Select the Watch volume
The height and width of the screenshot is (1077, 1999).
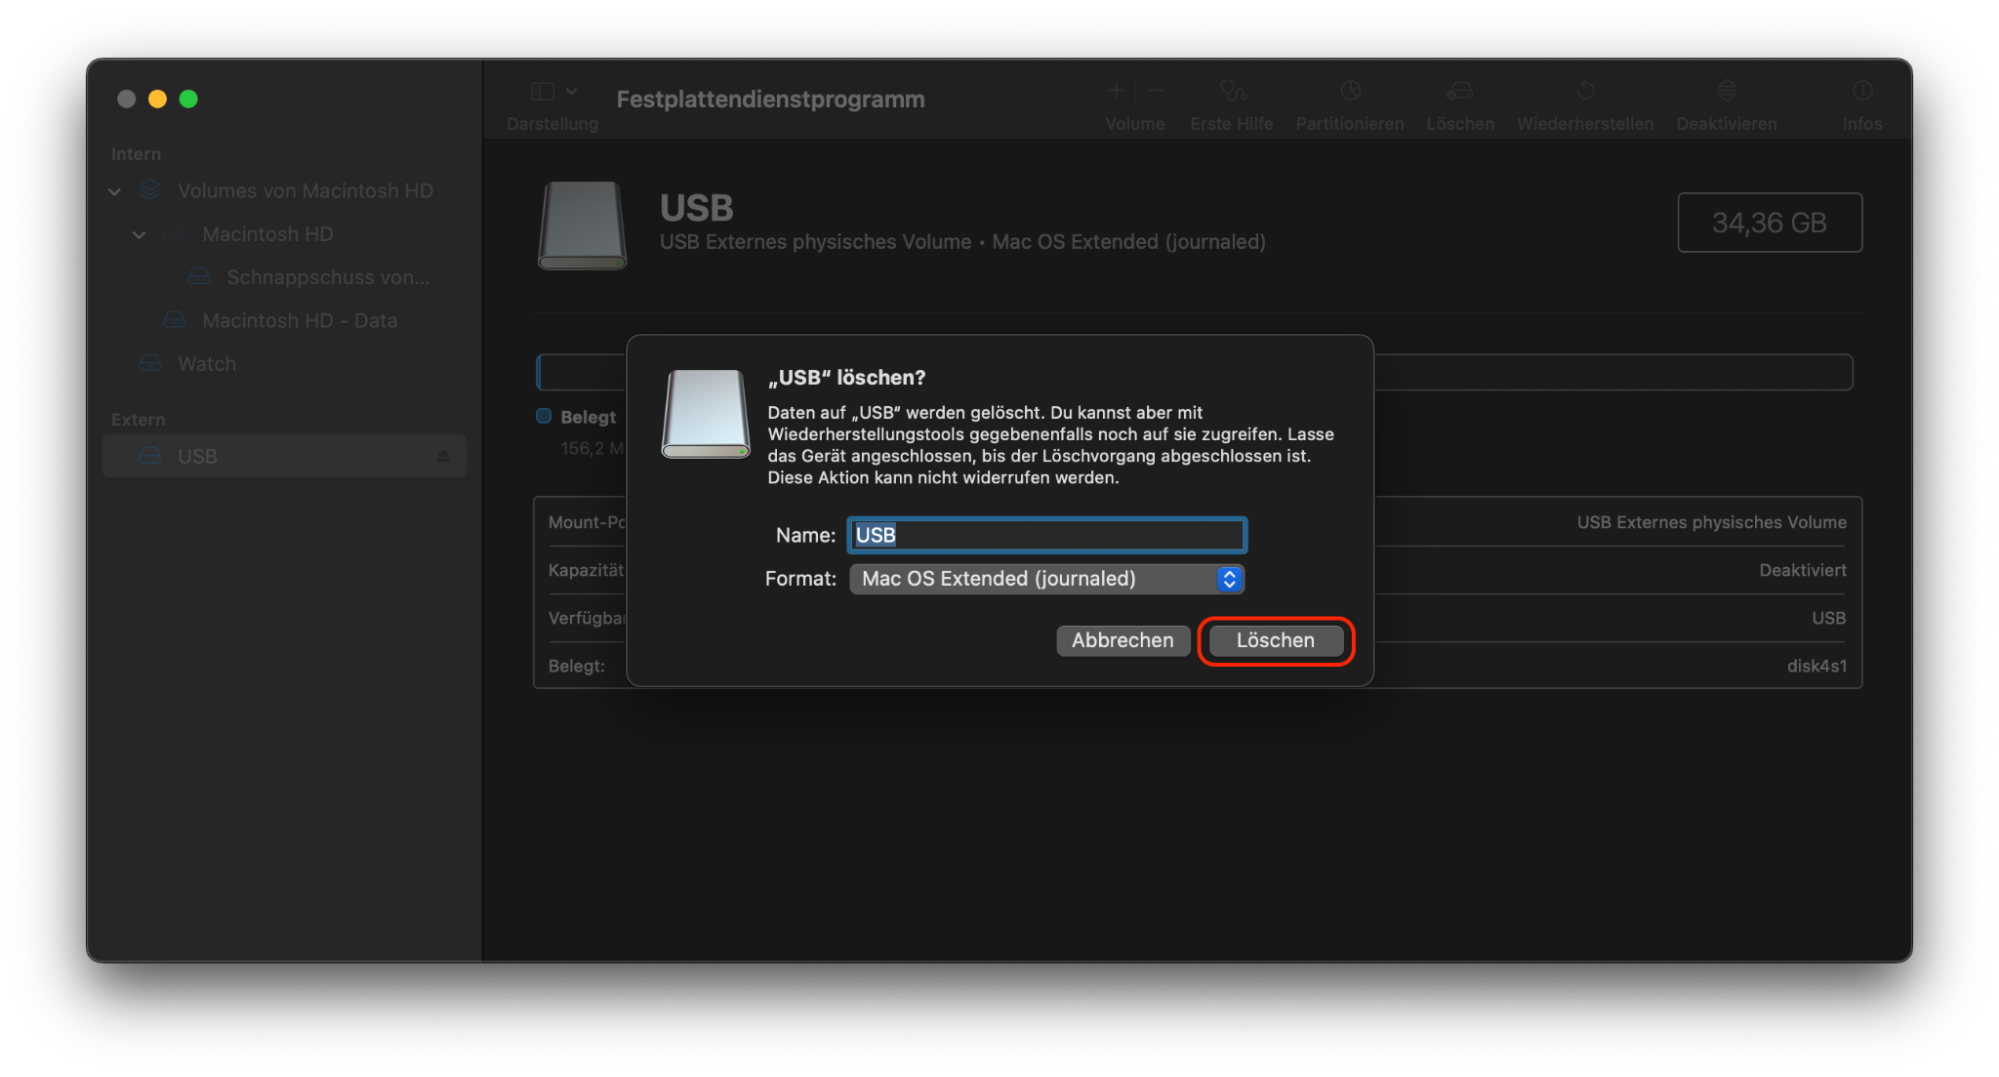(x=206, y=363)
